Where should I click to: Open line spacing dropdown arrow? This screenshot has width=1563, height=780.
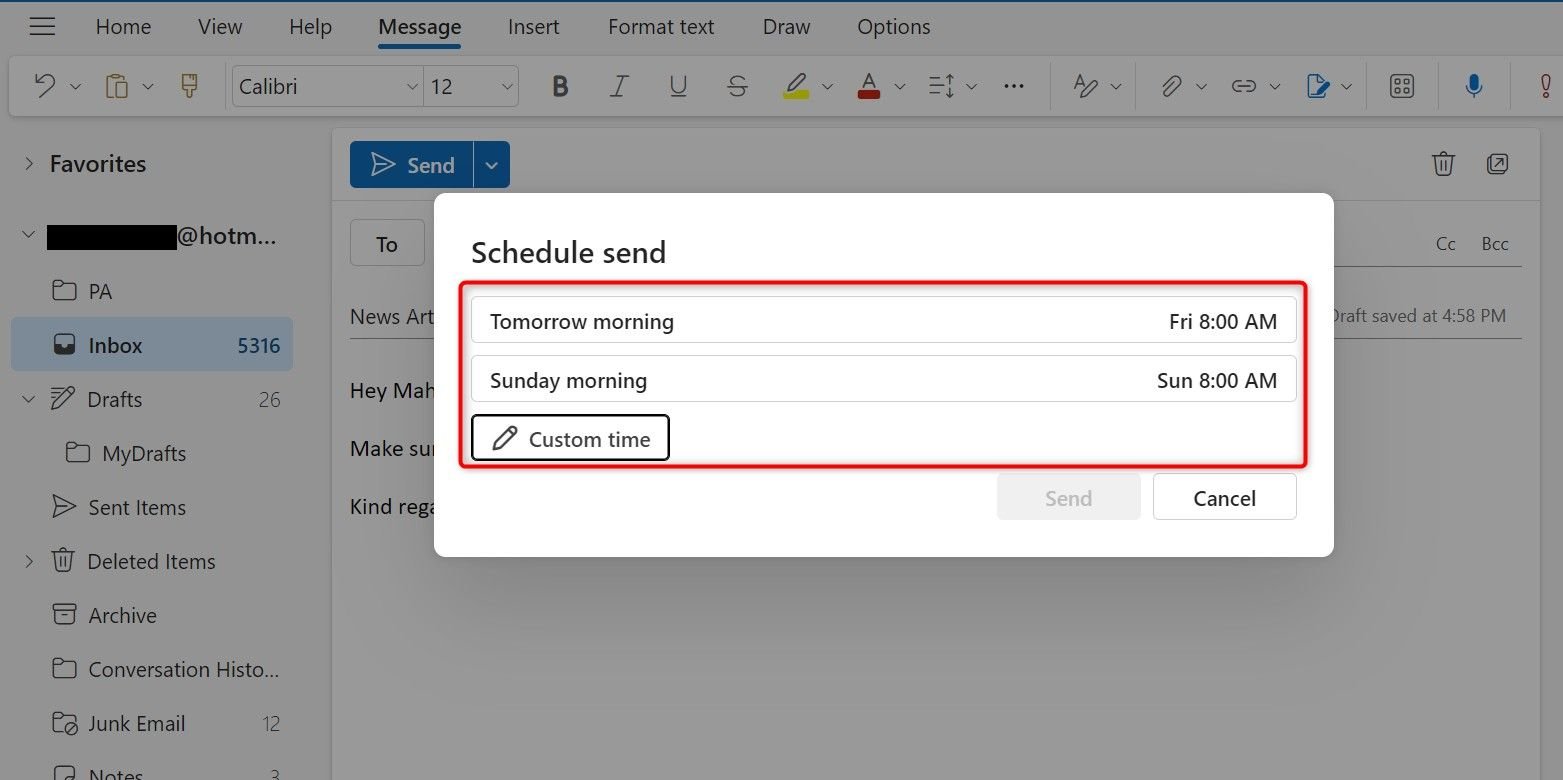(971, 87)
